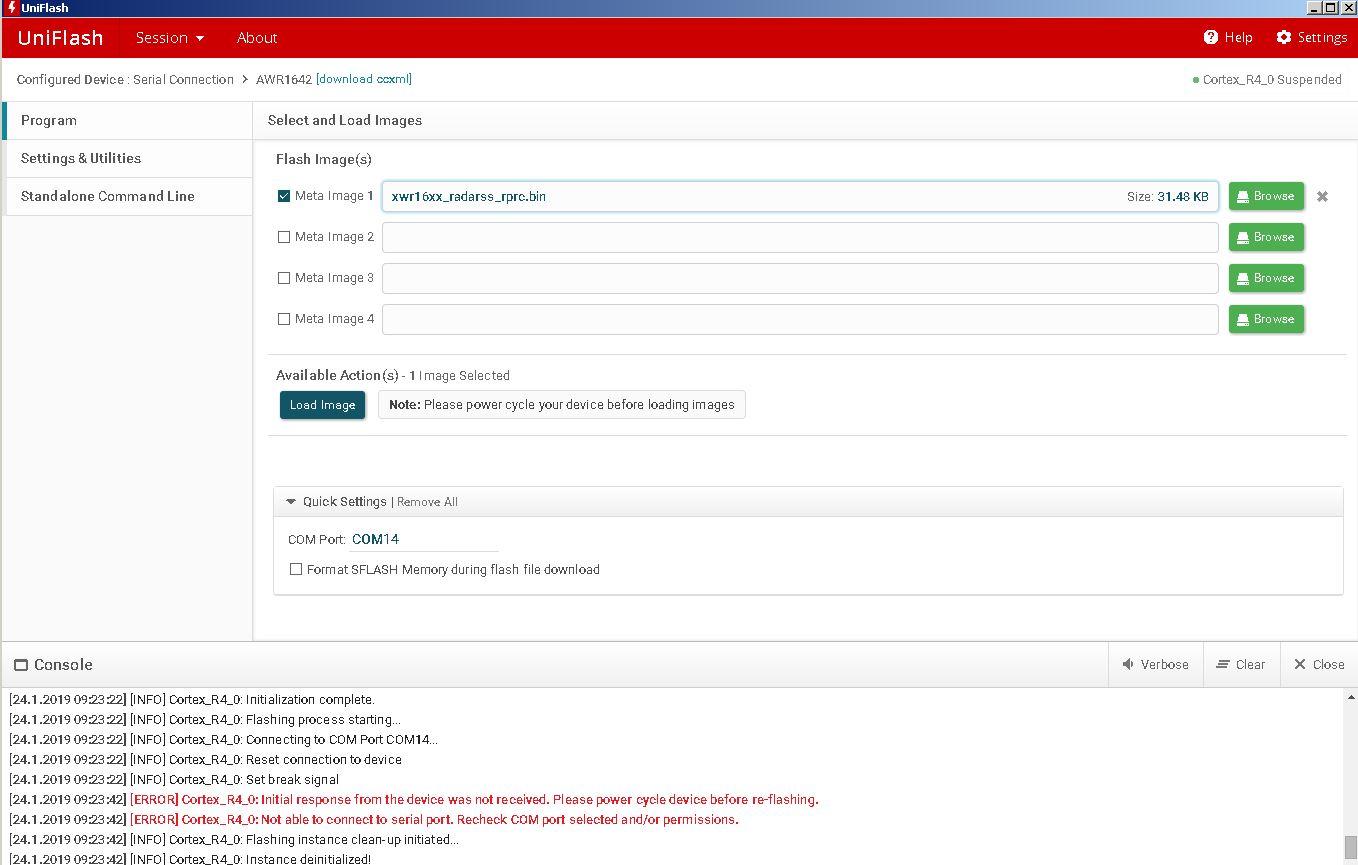
Task: Click the 'Size: 31.48 KB' label
Action: 1167,197
